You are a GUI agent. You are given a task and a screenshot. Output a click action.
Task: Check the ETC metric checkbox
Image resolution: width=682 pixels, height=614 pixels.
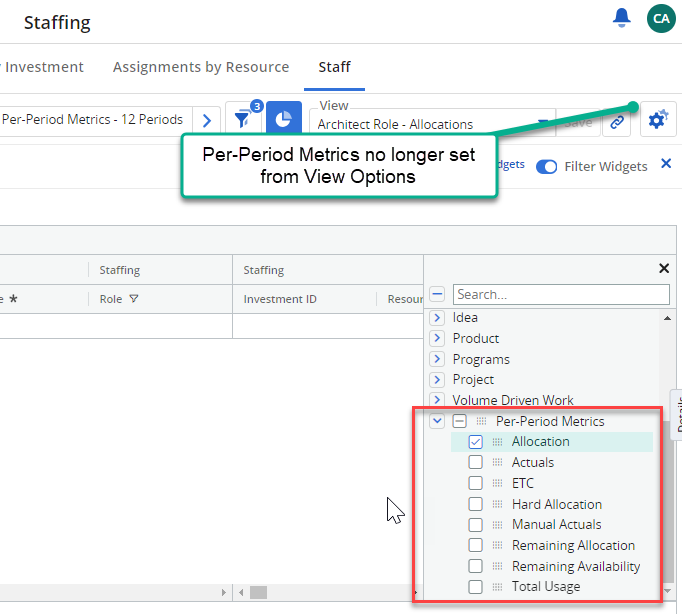[475, 483]
